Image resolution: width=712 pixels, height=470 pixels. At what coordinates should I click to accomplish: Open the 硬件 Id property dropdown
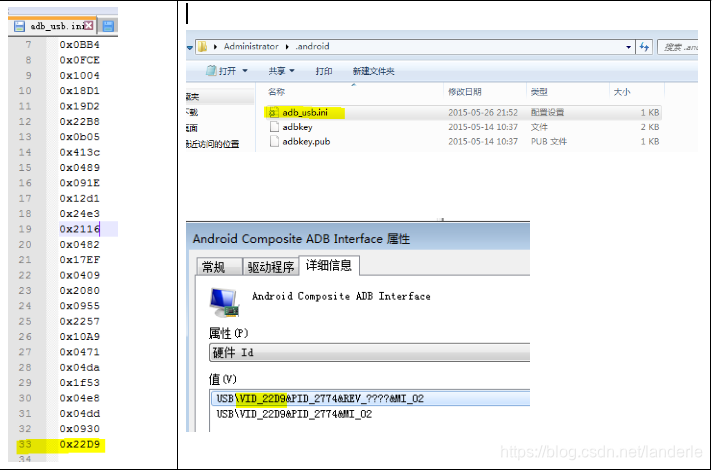pos(369,352)
